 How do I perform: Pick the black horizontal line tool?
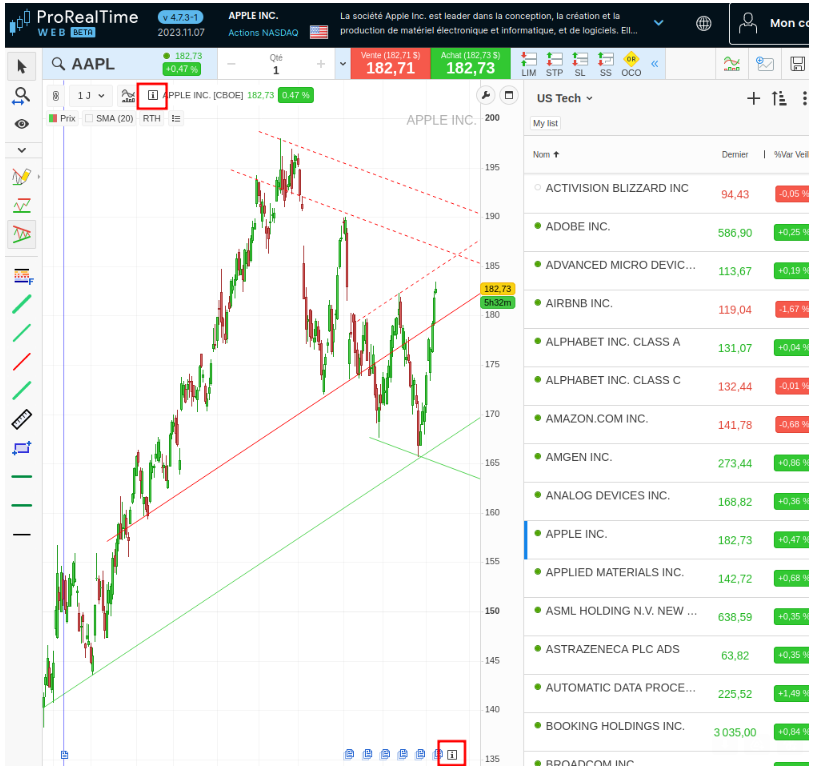point(21,534)
